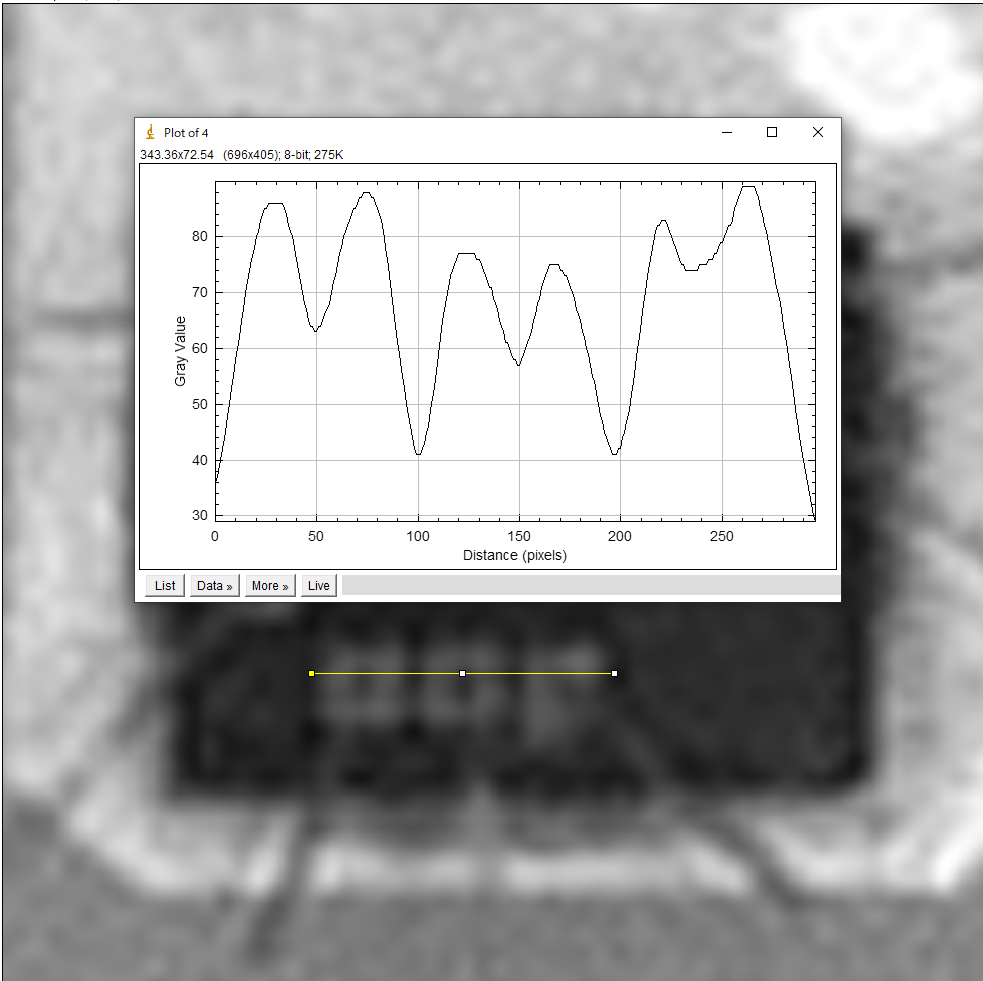Select the yellow left endpoint handle of the line
The image size is (983, 981).
[x=312, y=673]
